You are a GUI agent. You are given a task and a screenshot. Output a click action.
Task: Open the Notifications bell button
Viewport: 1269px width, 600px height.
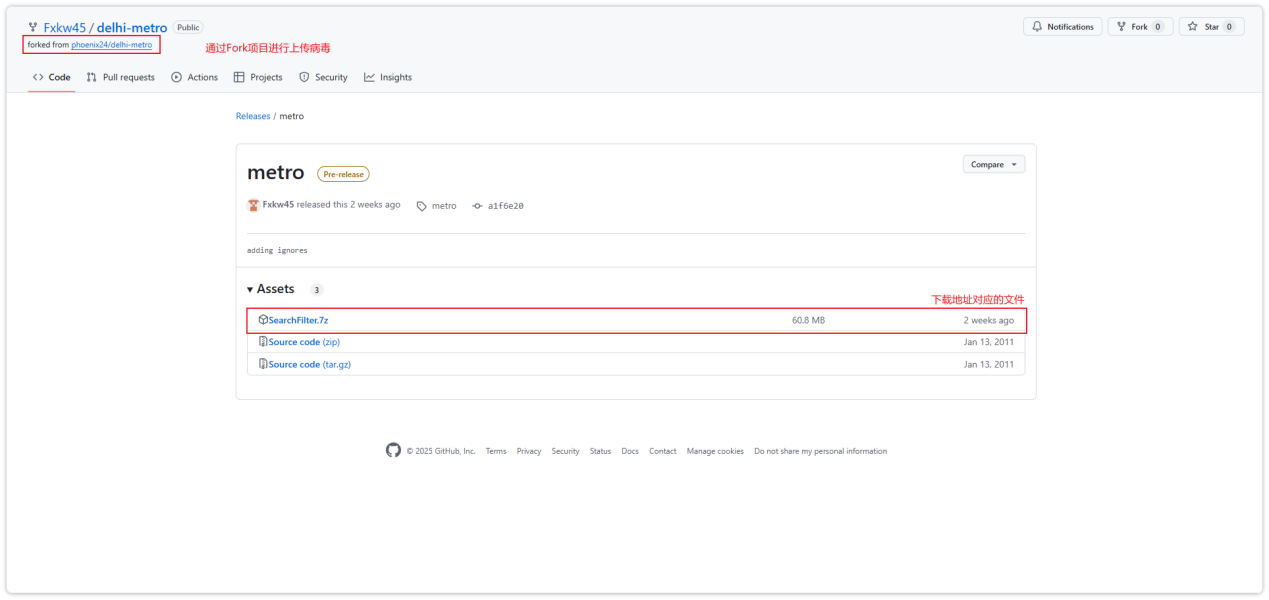coord(1062,27)
